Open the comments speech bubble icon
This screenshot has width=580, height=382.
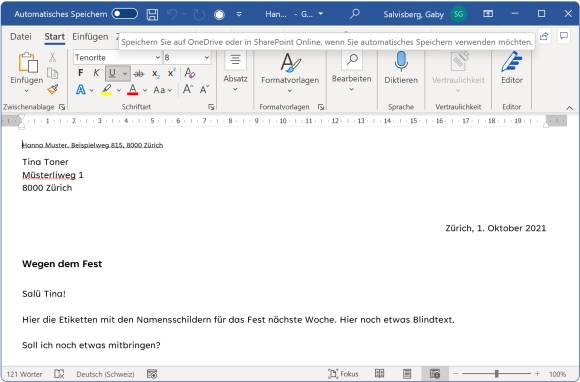click(564, 36)
